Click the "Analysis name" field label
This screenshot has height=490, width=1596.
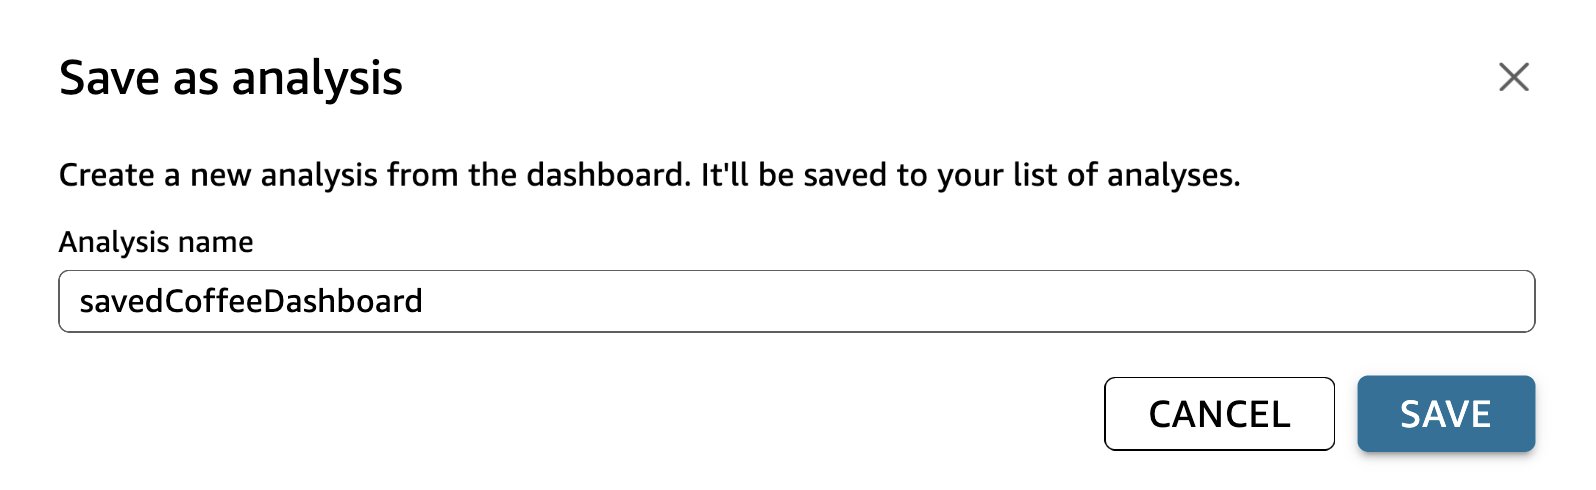click(156, 242)
